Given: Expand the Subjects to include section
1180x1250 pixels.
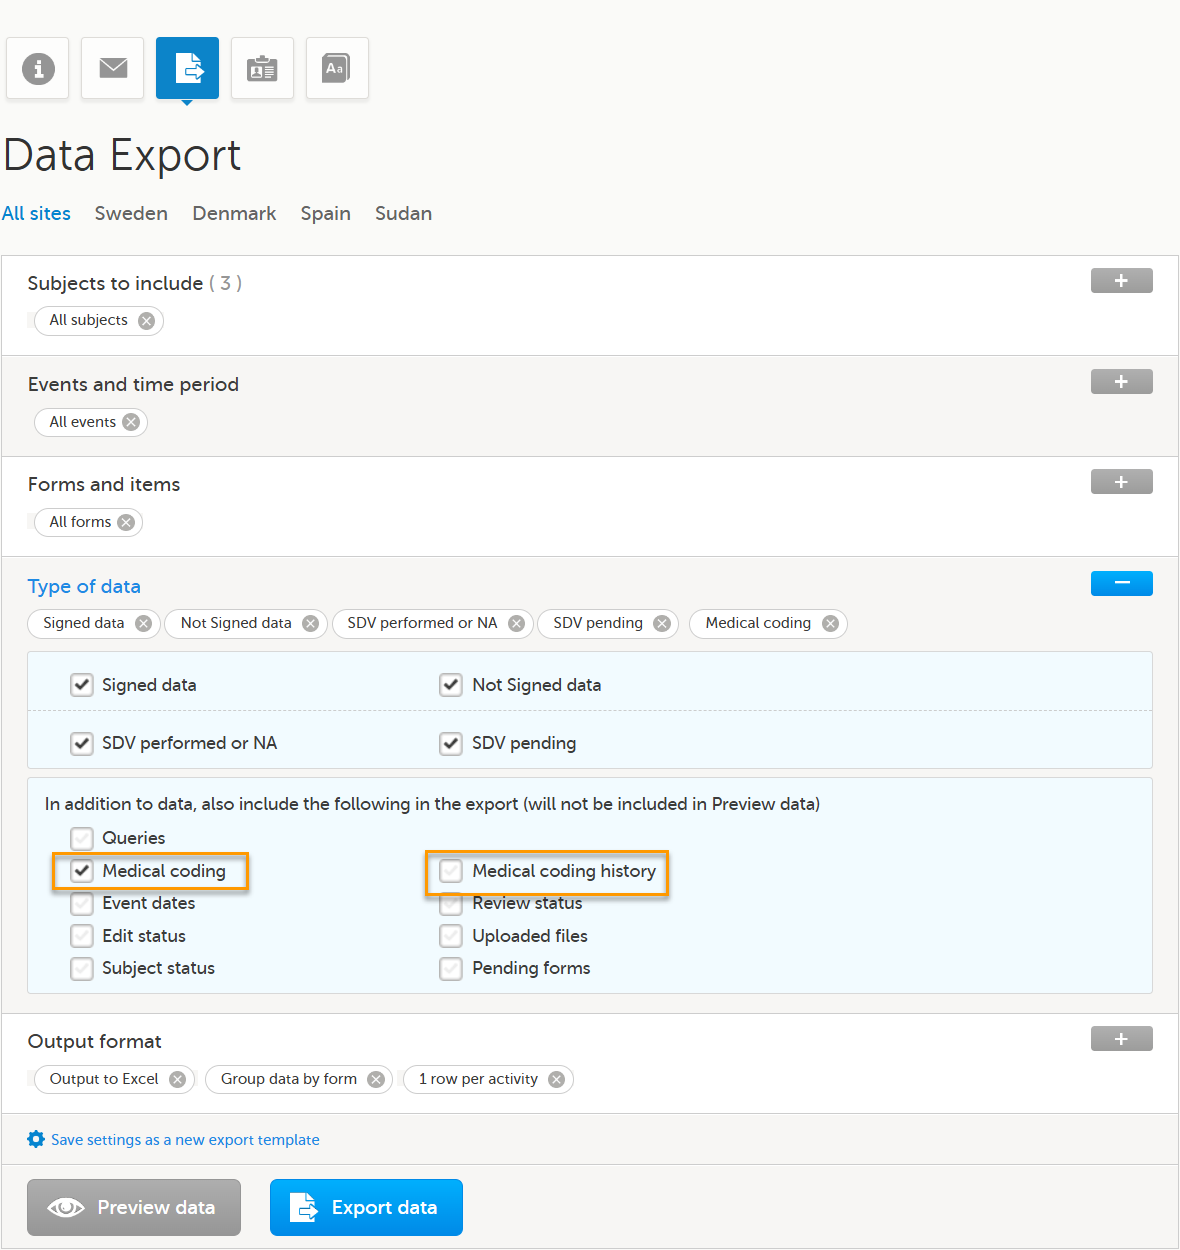Looking at the screenshot, I should pyautogui.click(x=1121, y=281).
